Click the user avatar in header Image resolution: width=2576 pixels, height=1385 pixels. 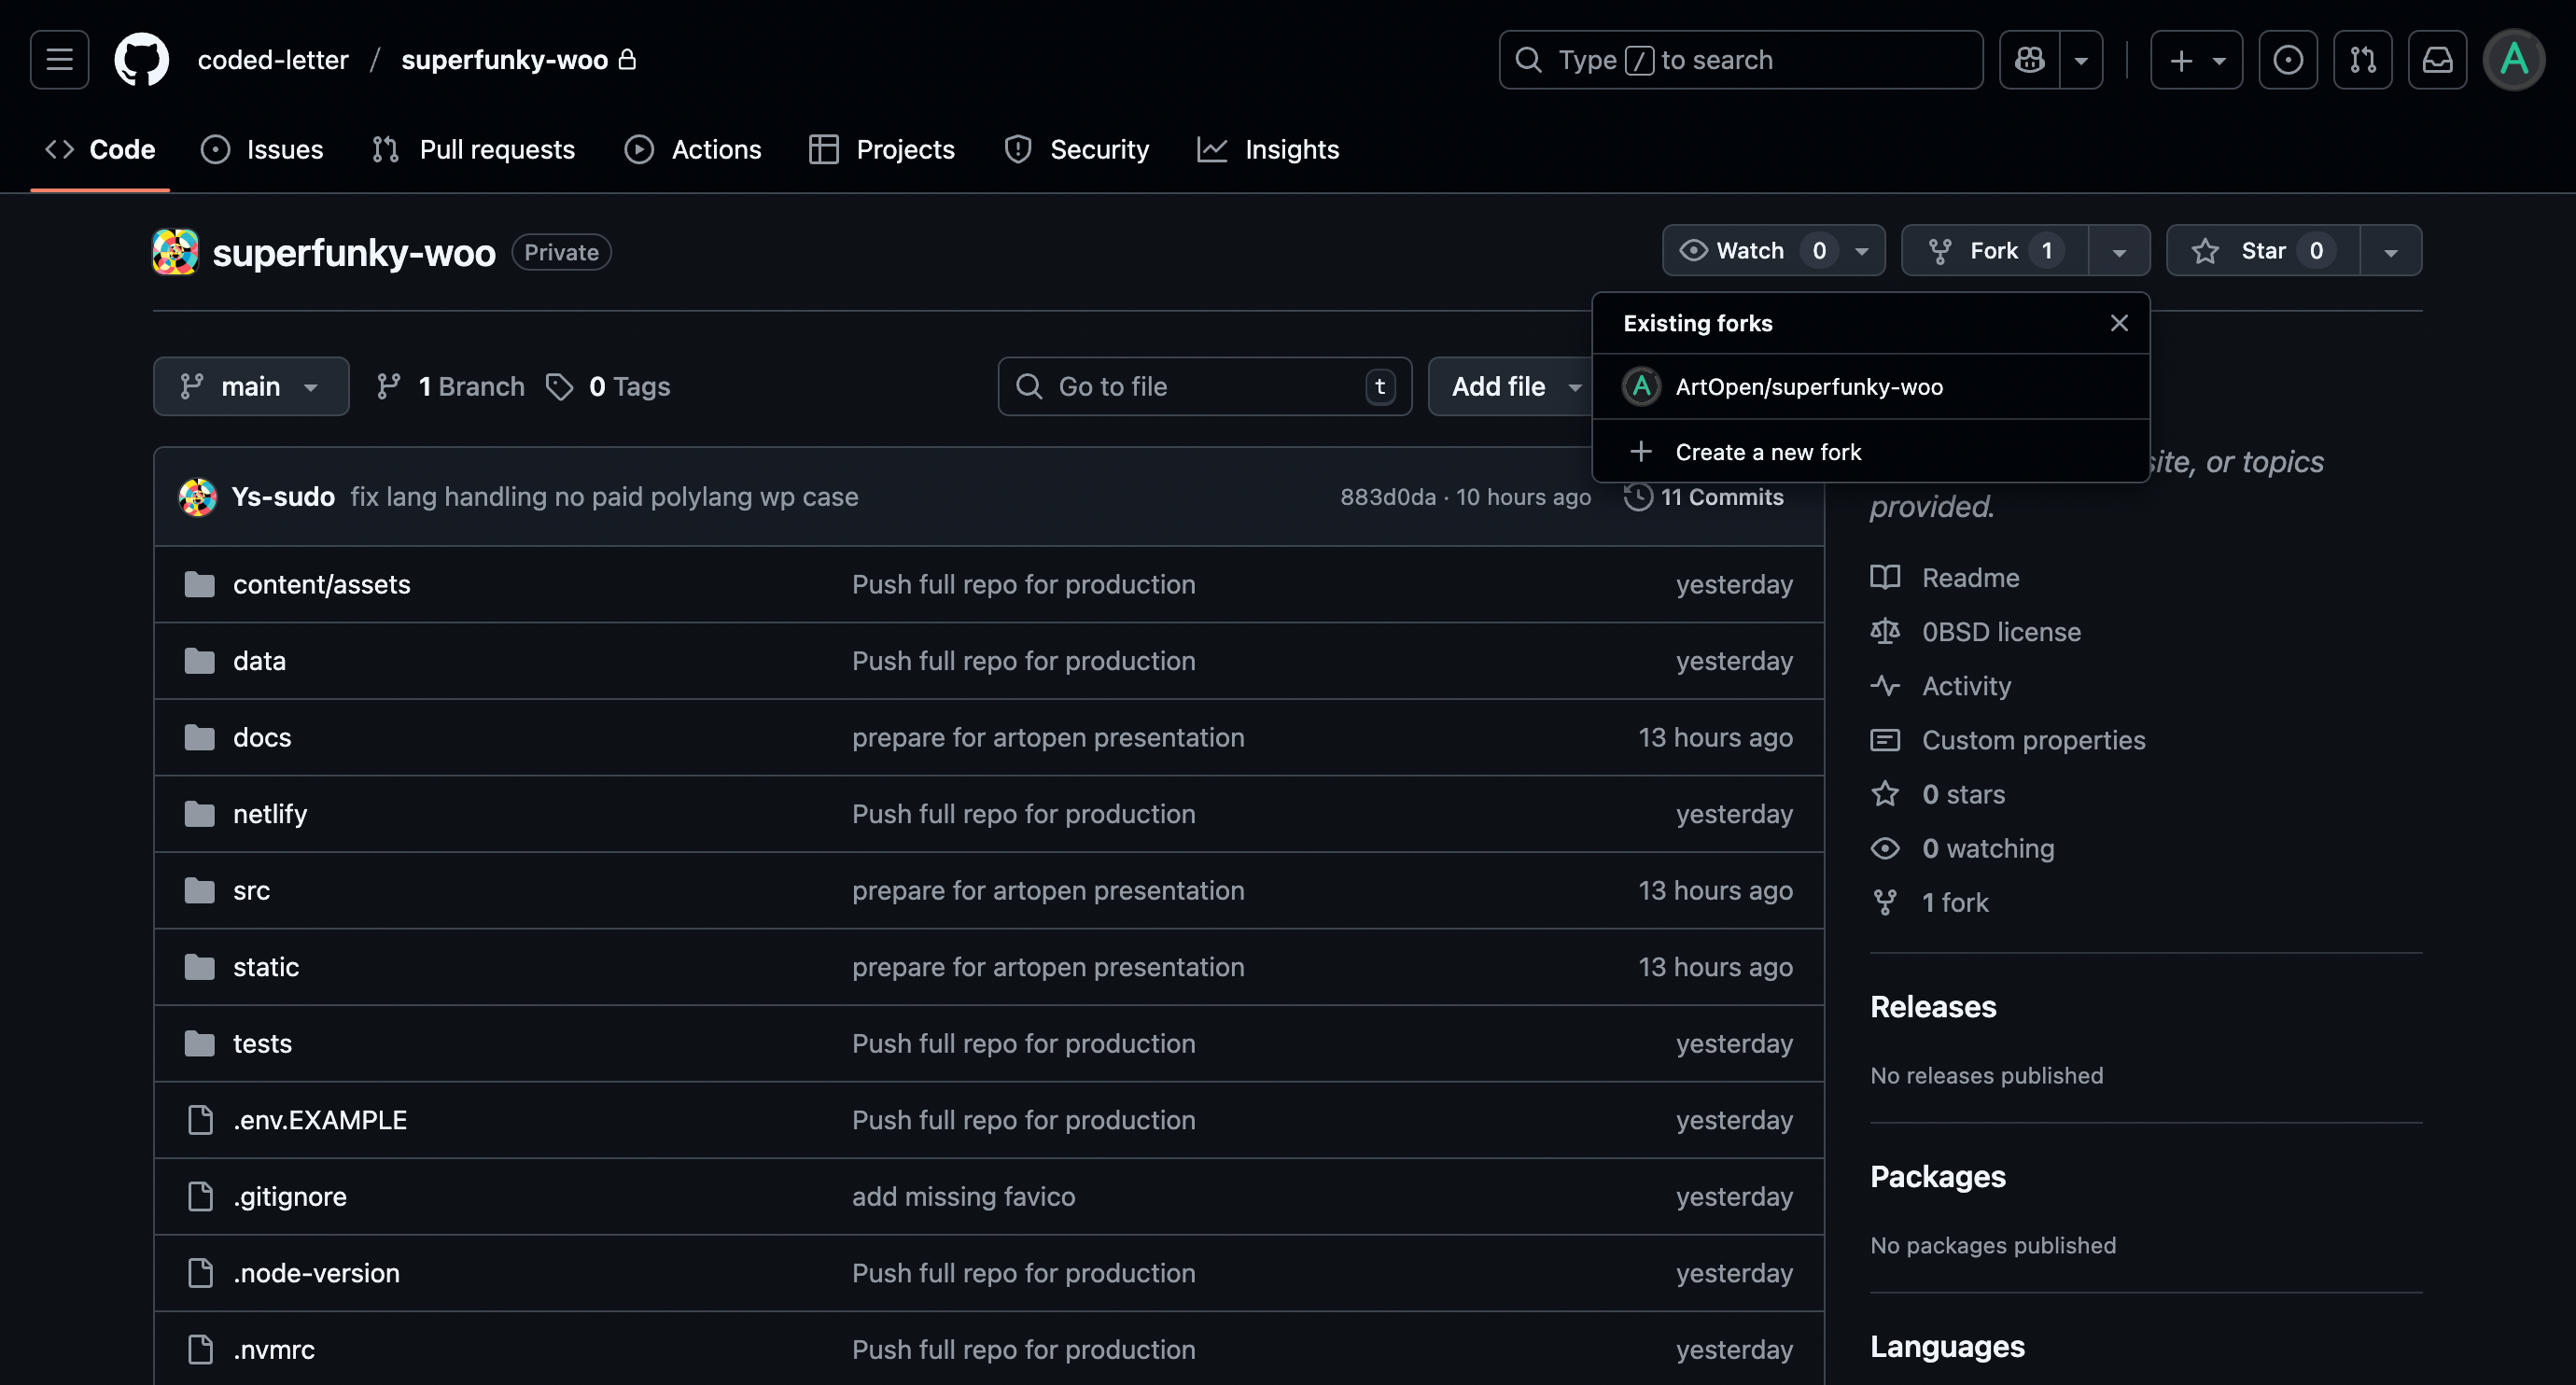tap(2513, 60)
